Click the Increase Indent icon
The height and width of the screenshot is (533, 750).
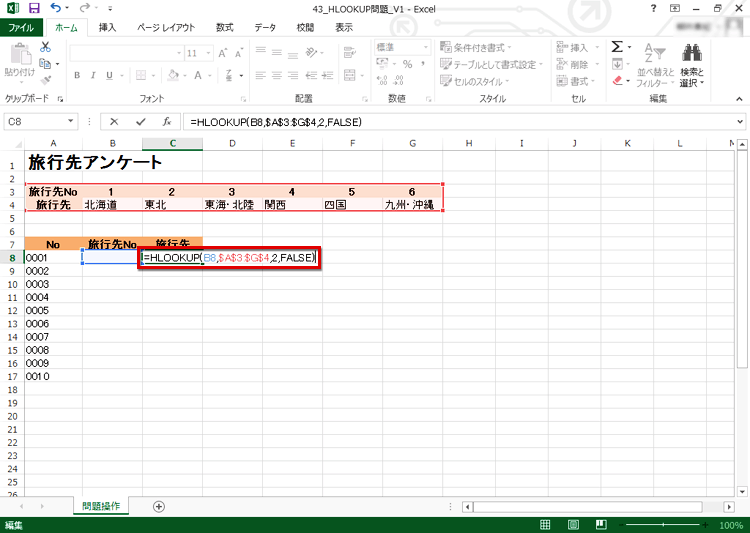pyautogui.click(x=328, y=75)
